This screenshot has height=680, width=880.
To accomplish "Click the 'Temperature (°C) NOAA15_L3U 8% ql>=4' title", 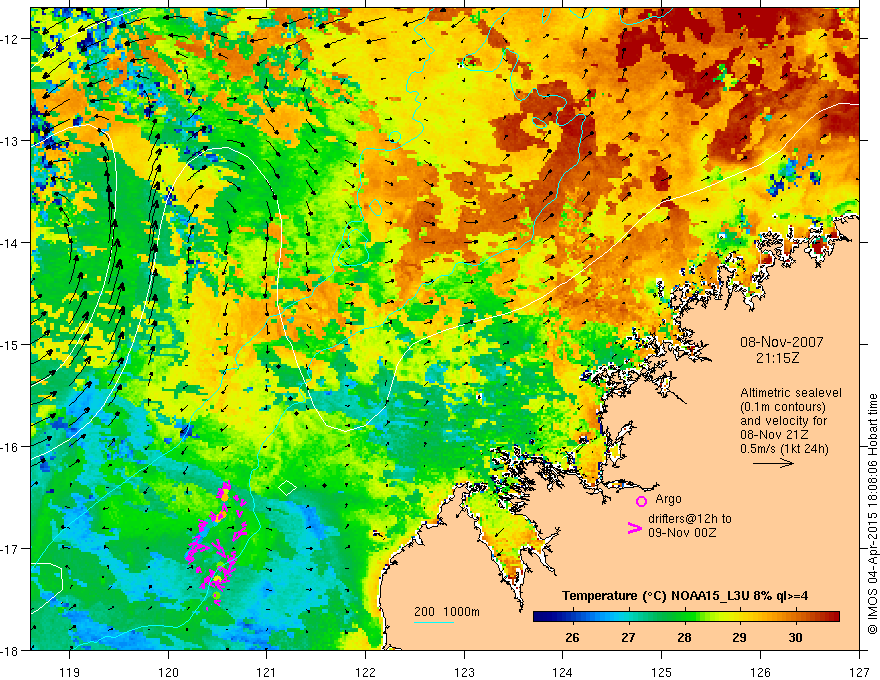I will coord(685,596).
